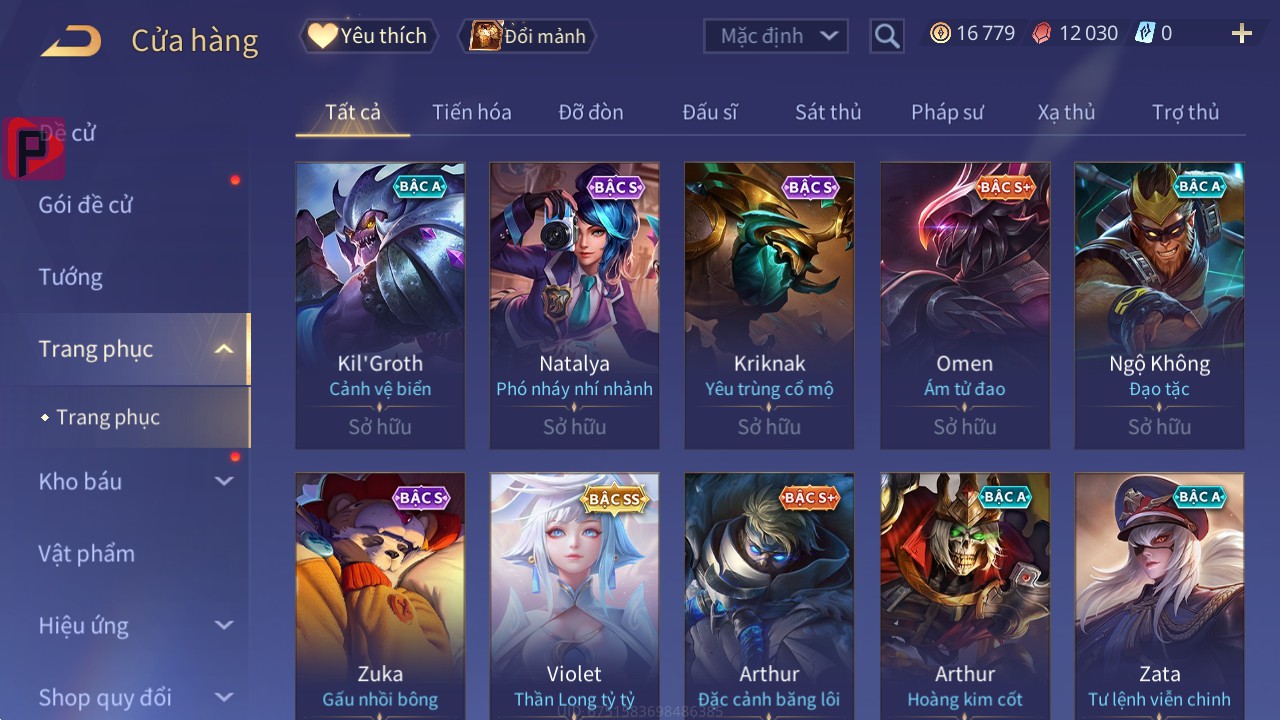The width and height of the screenshot is (1280, 720).
Task: Expand the Kho báu menu section
Action: click(224, 481)
